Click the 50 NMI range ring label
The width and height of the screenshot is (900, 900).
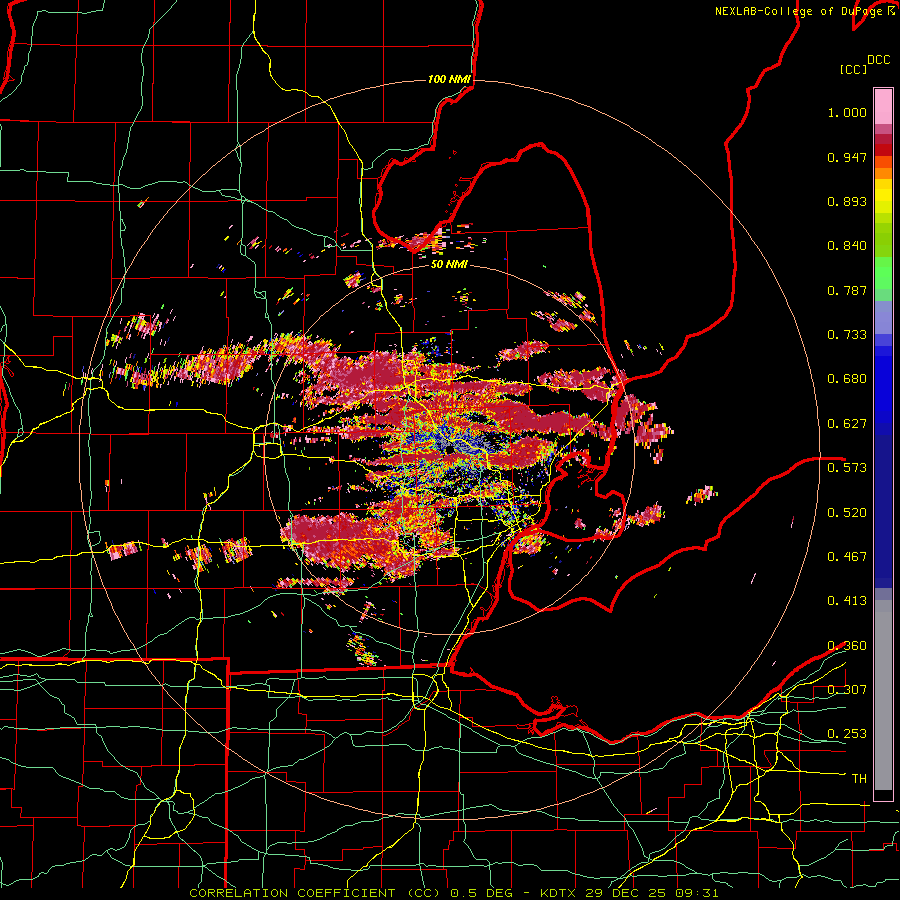(x=449, y=265)
